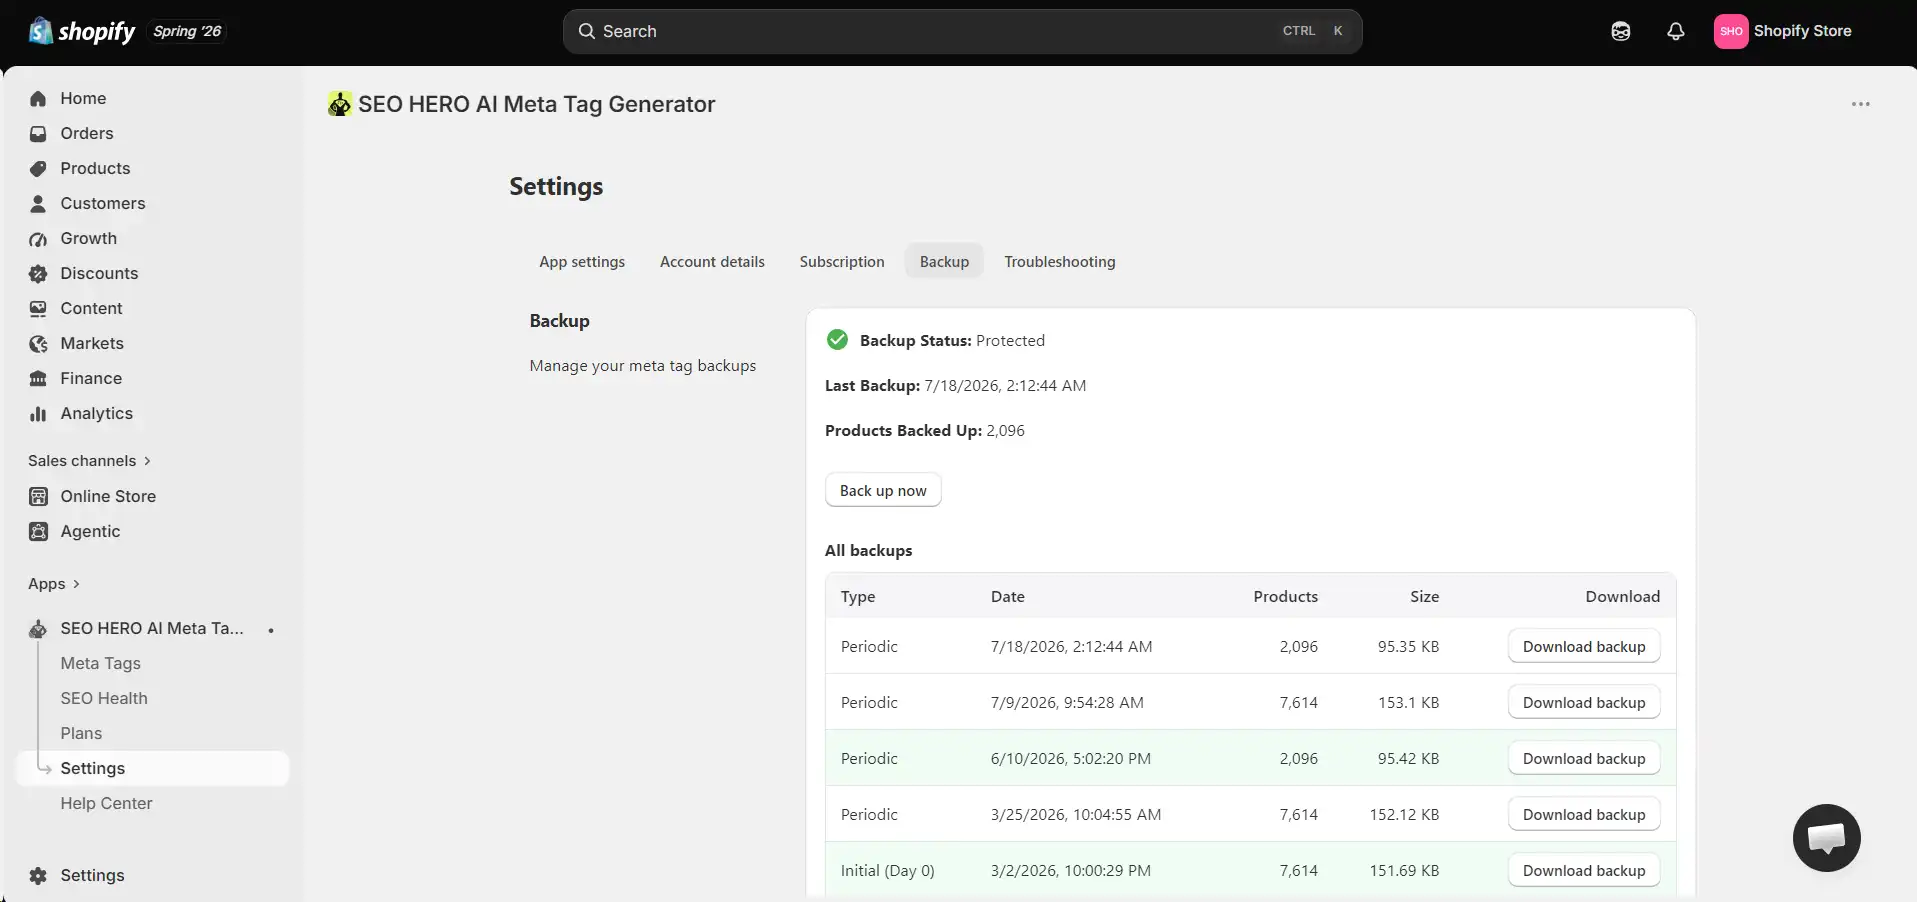Image resolution: width=1917 pixels, height=902 pixels.
Task: Click the Agentic channel icon
Action: [x=38, y=531]
